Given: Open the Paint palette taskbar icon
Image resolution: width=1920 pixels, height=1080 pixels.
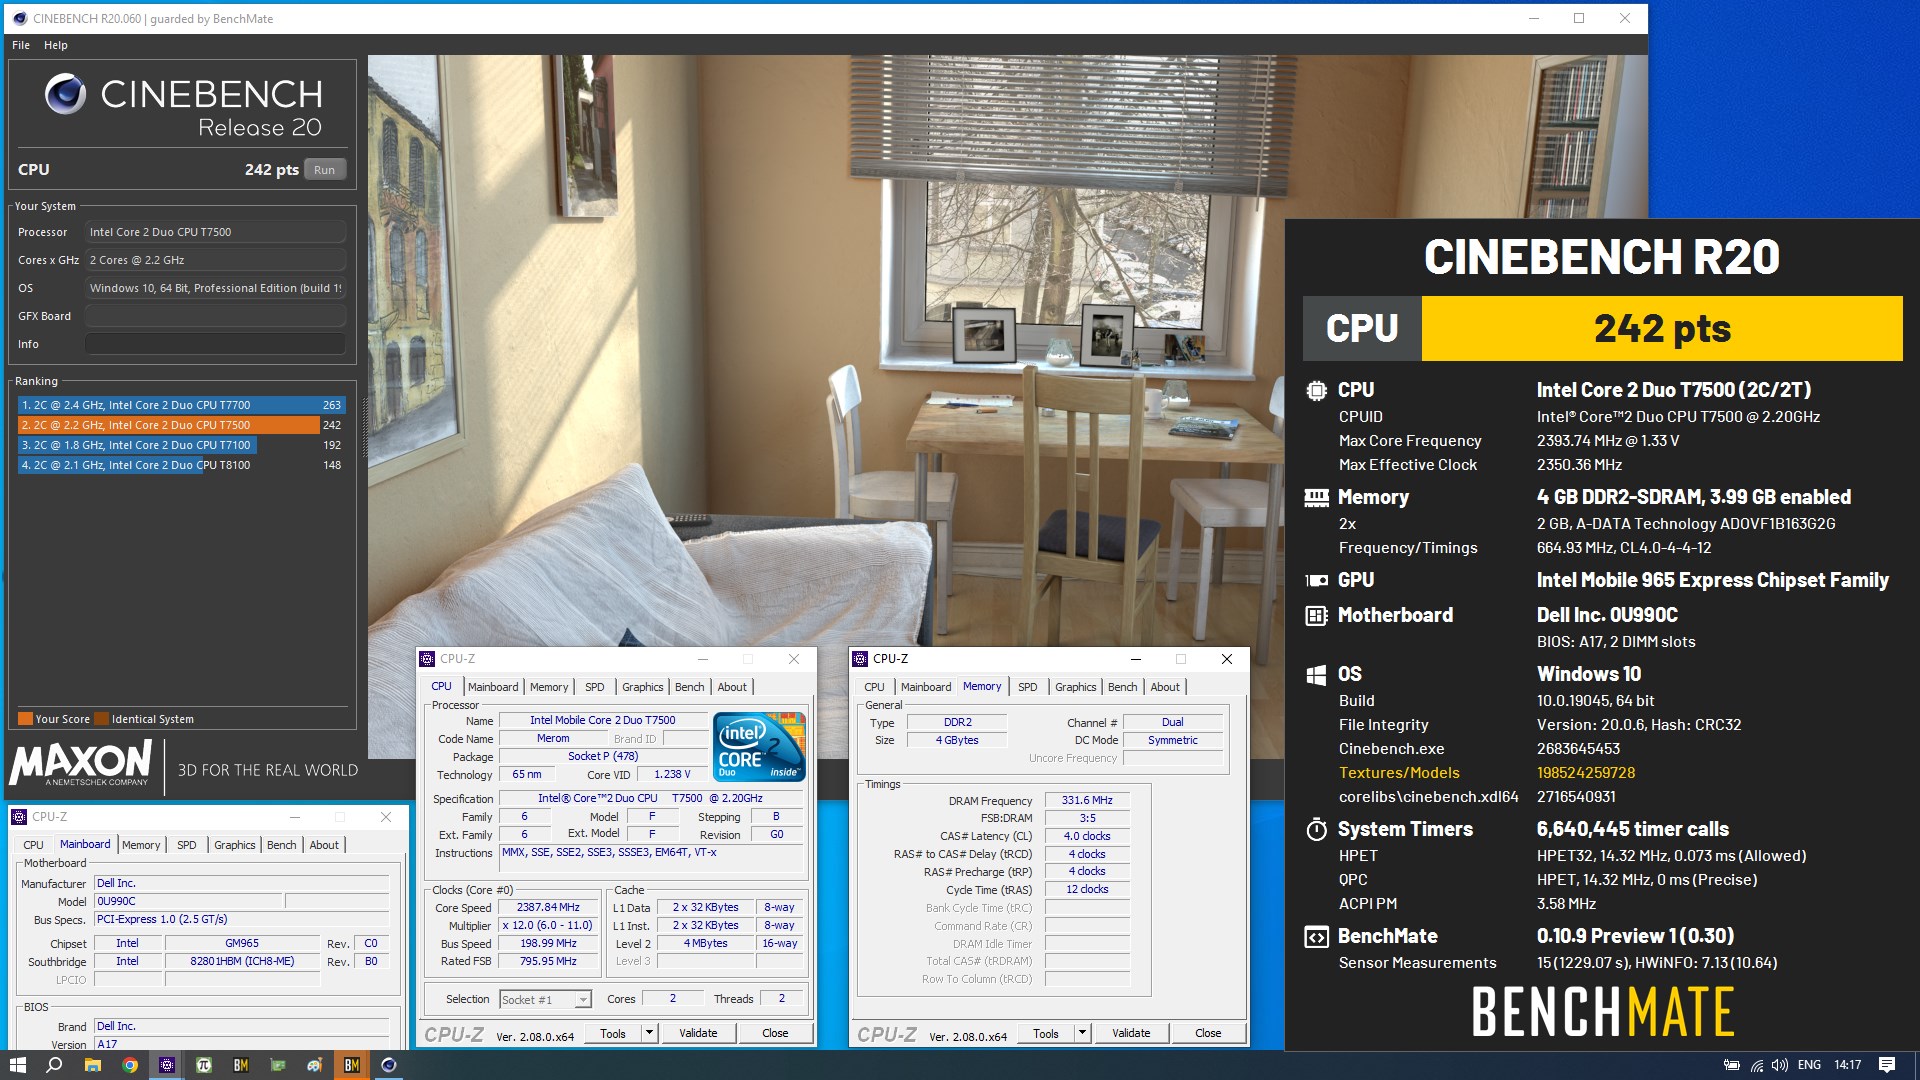Looking at the screenshot, I should [x=315, y=1065].
